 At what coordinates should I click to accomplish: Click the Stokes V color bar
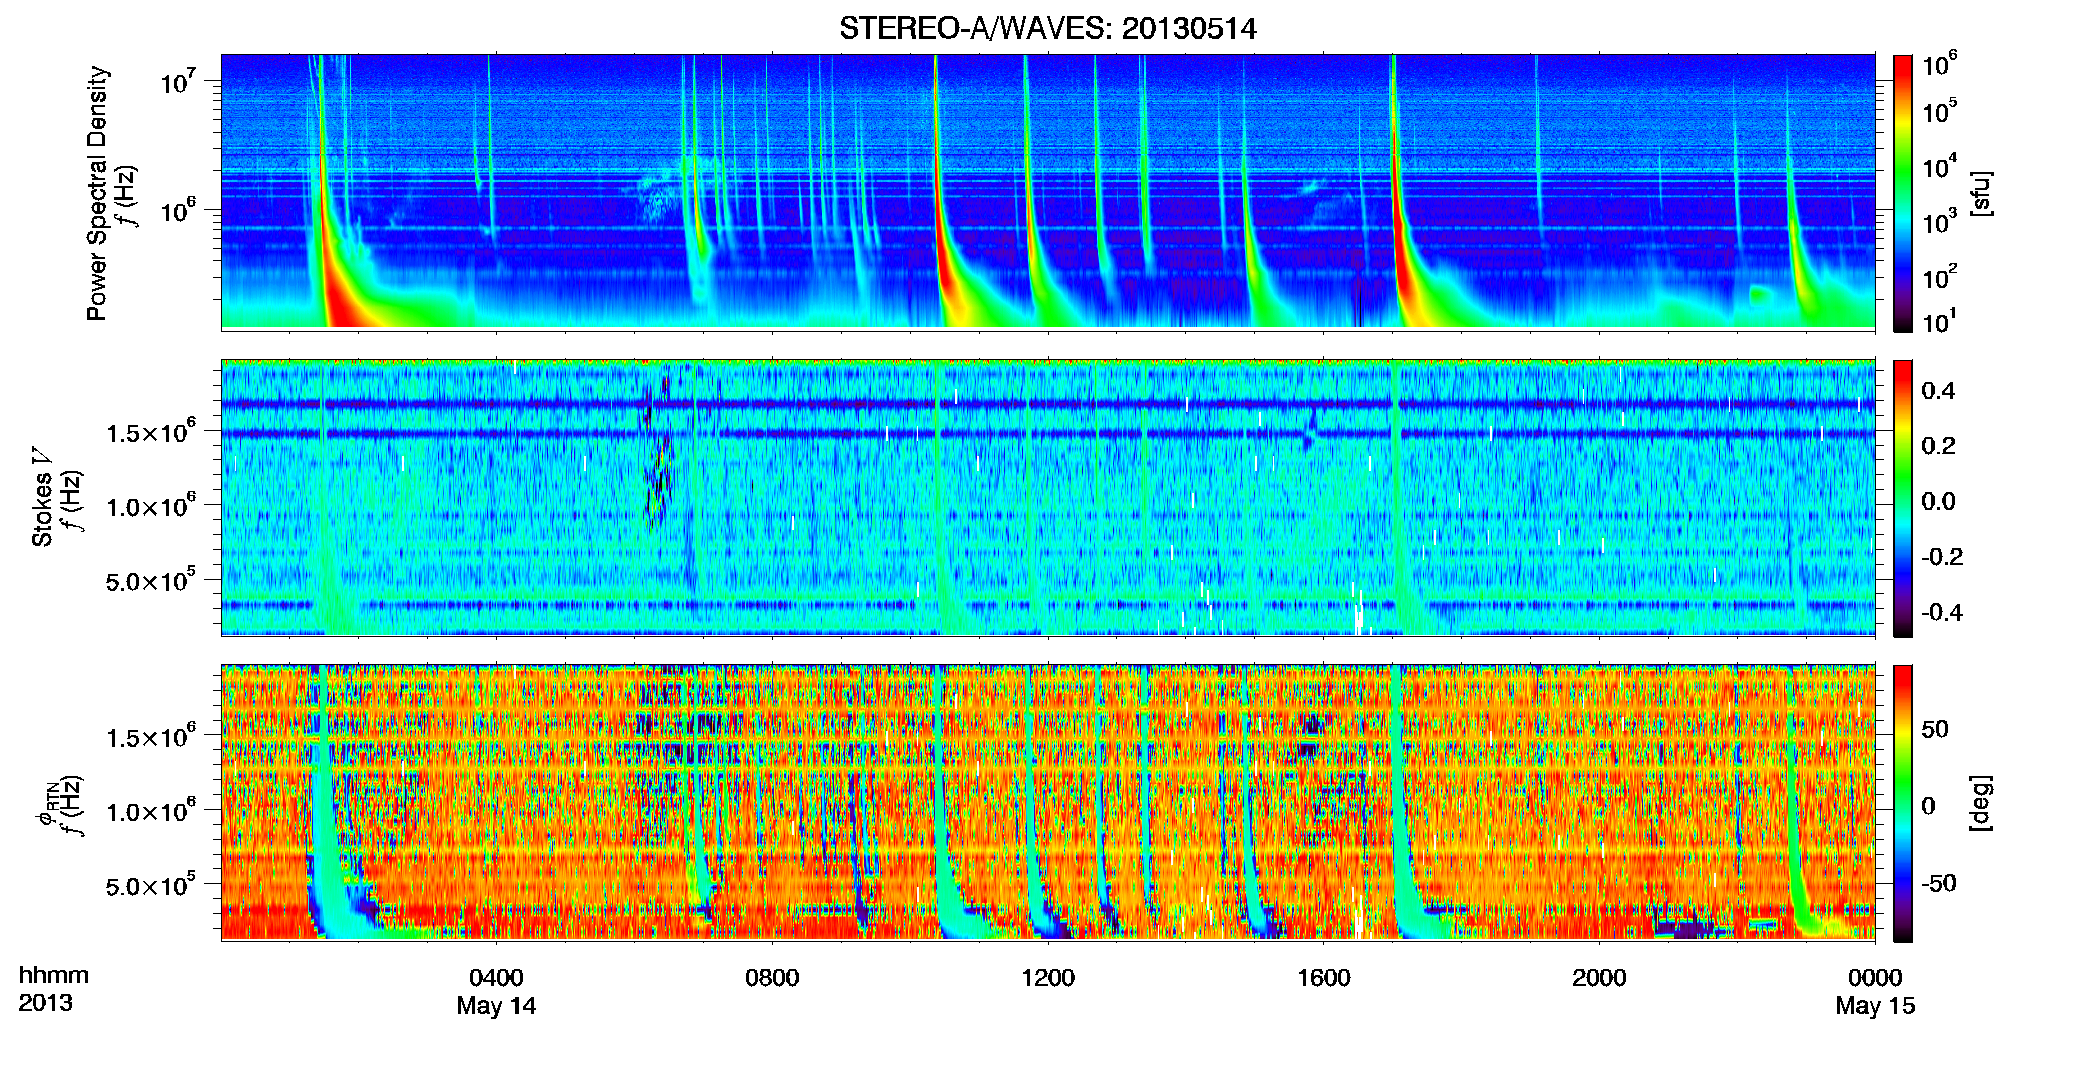(x=1902, y=498)
